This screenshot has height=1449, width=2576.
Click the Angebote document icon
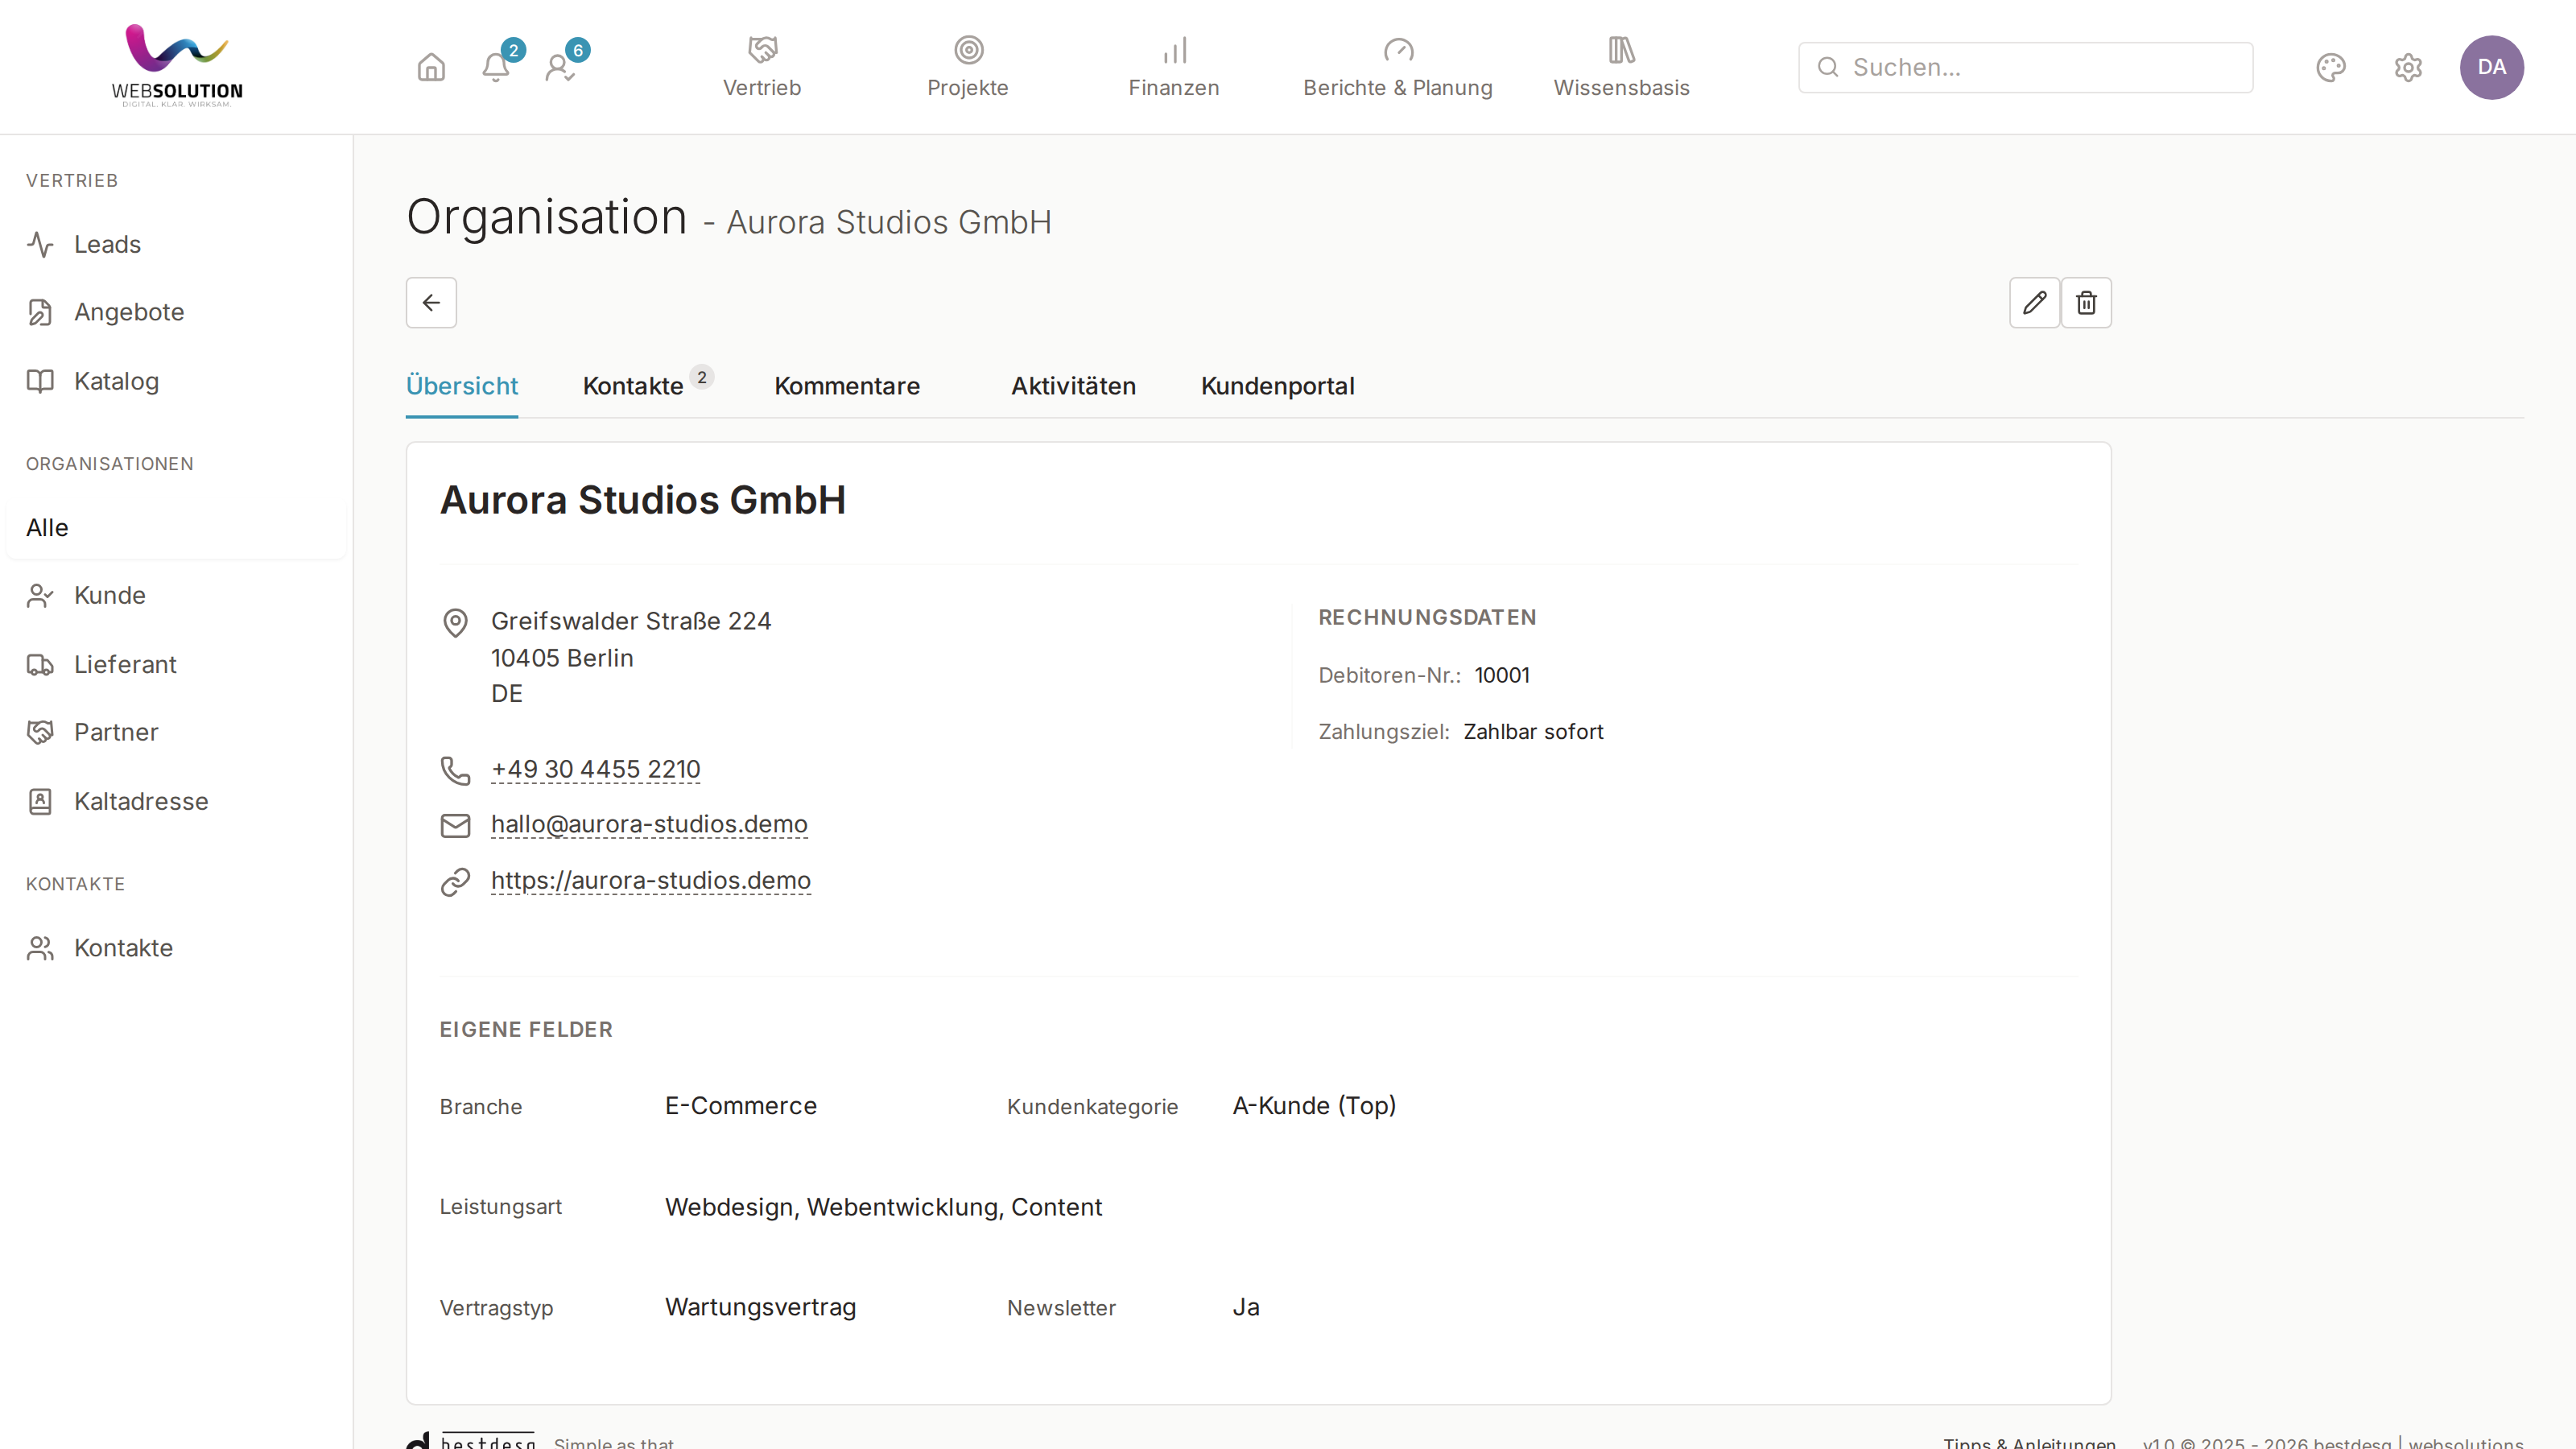point(40,312)
